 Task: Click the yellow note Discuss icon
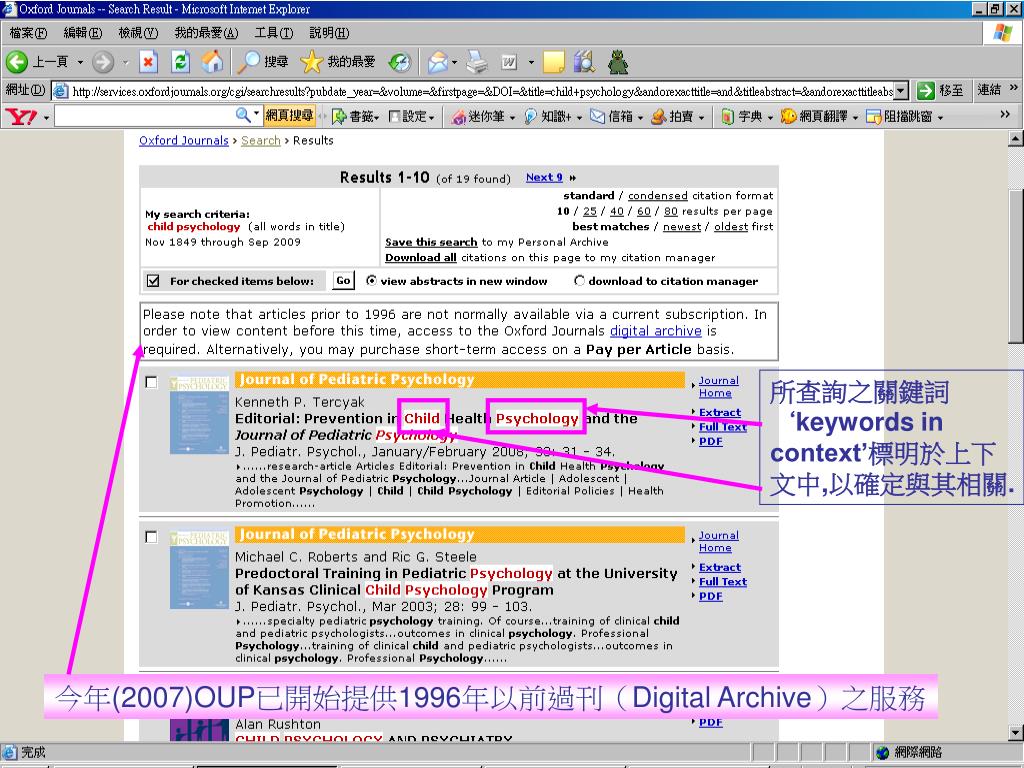point(553,62)
